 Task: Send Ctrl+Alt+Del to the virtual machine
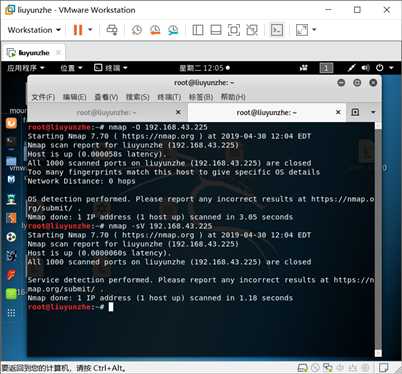click(112, 30)
